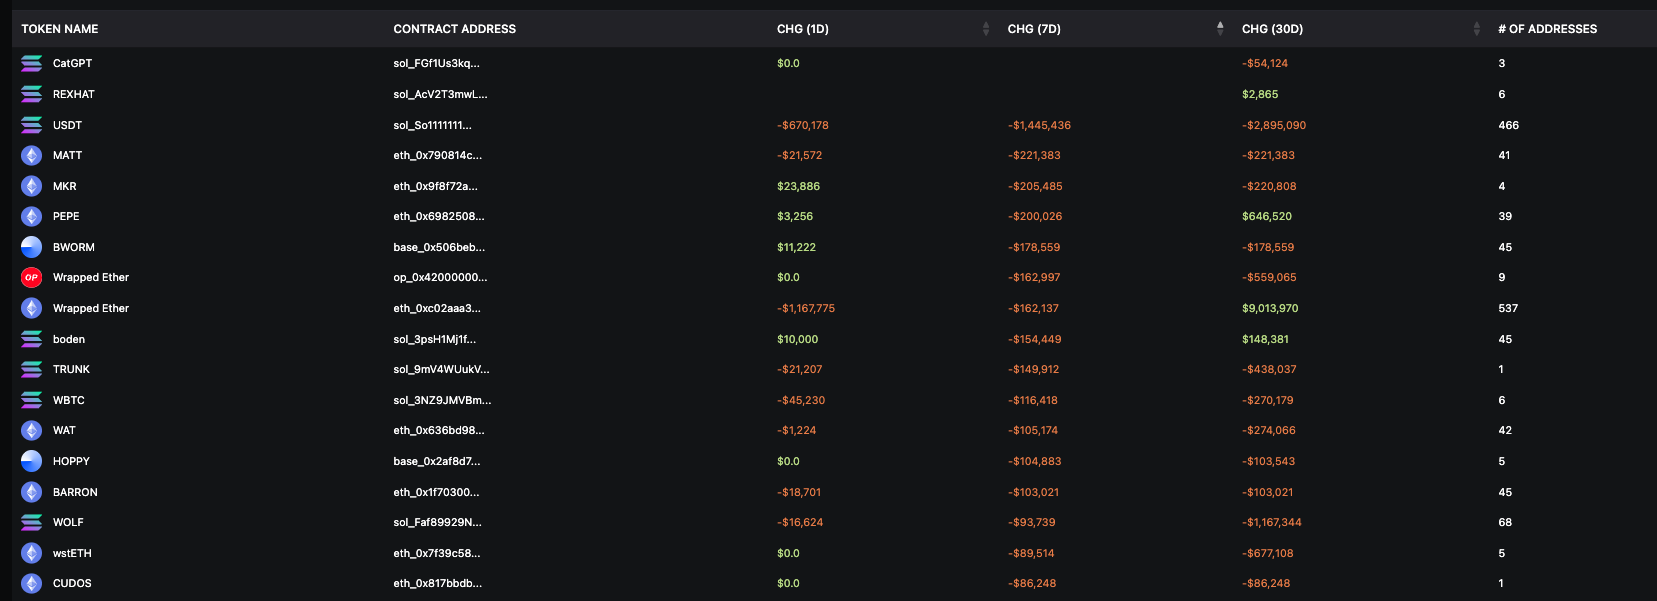Screen dimensions: 1657x601
Task: Open the boden token name
Action: tap(69, 339)
